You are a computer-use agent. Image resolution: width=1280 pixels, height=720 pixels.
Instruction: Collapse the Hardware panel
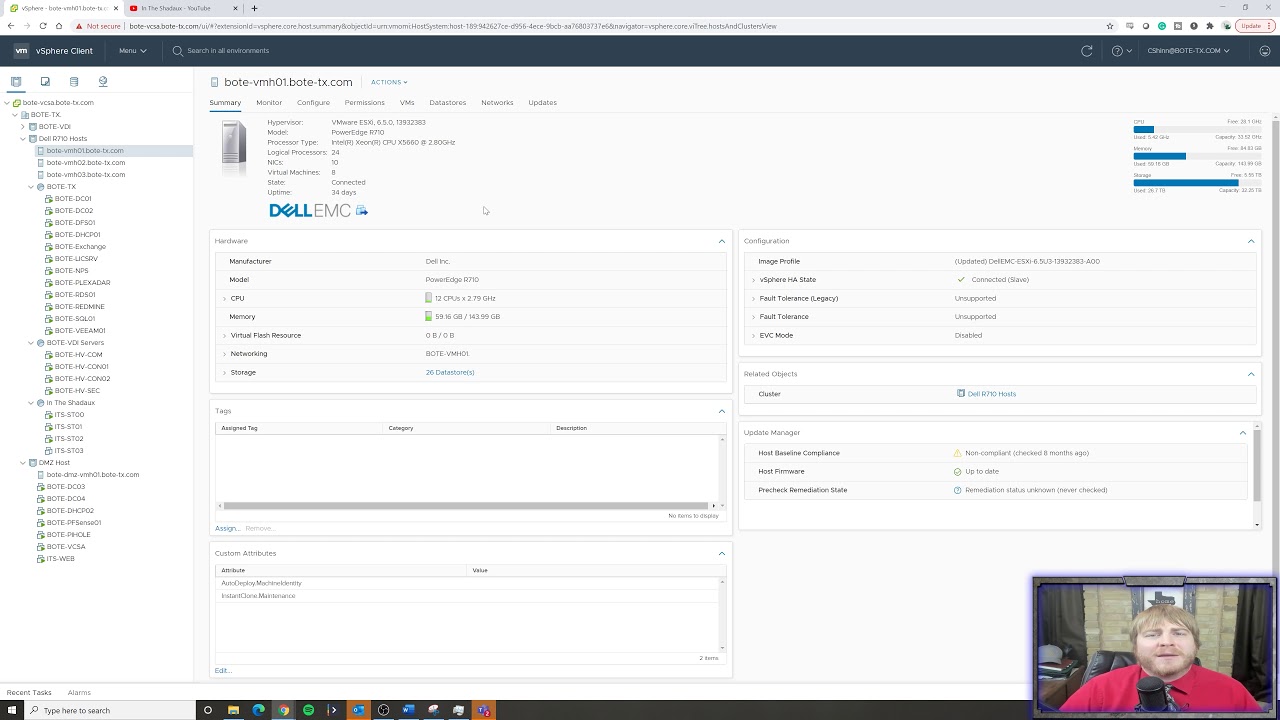point(722,241)
